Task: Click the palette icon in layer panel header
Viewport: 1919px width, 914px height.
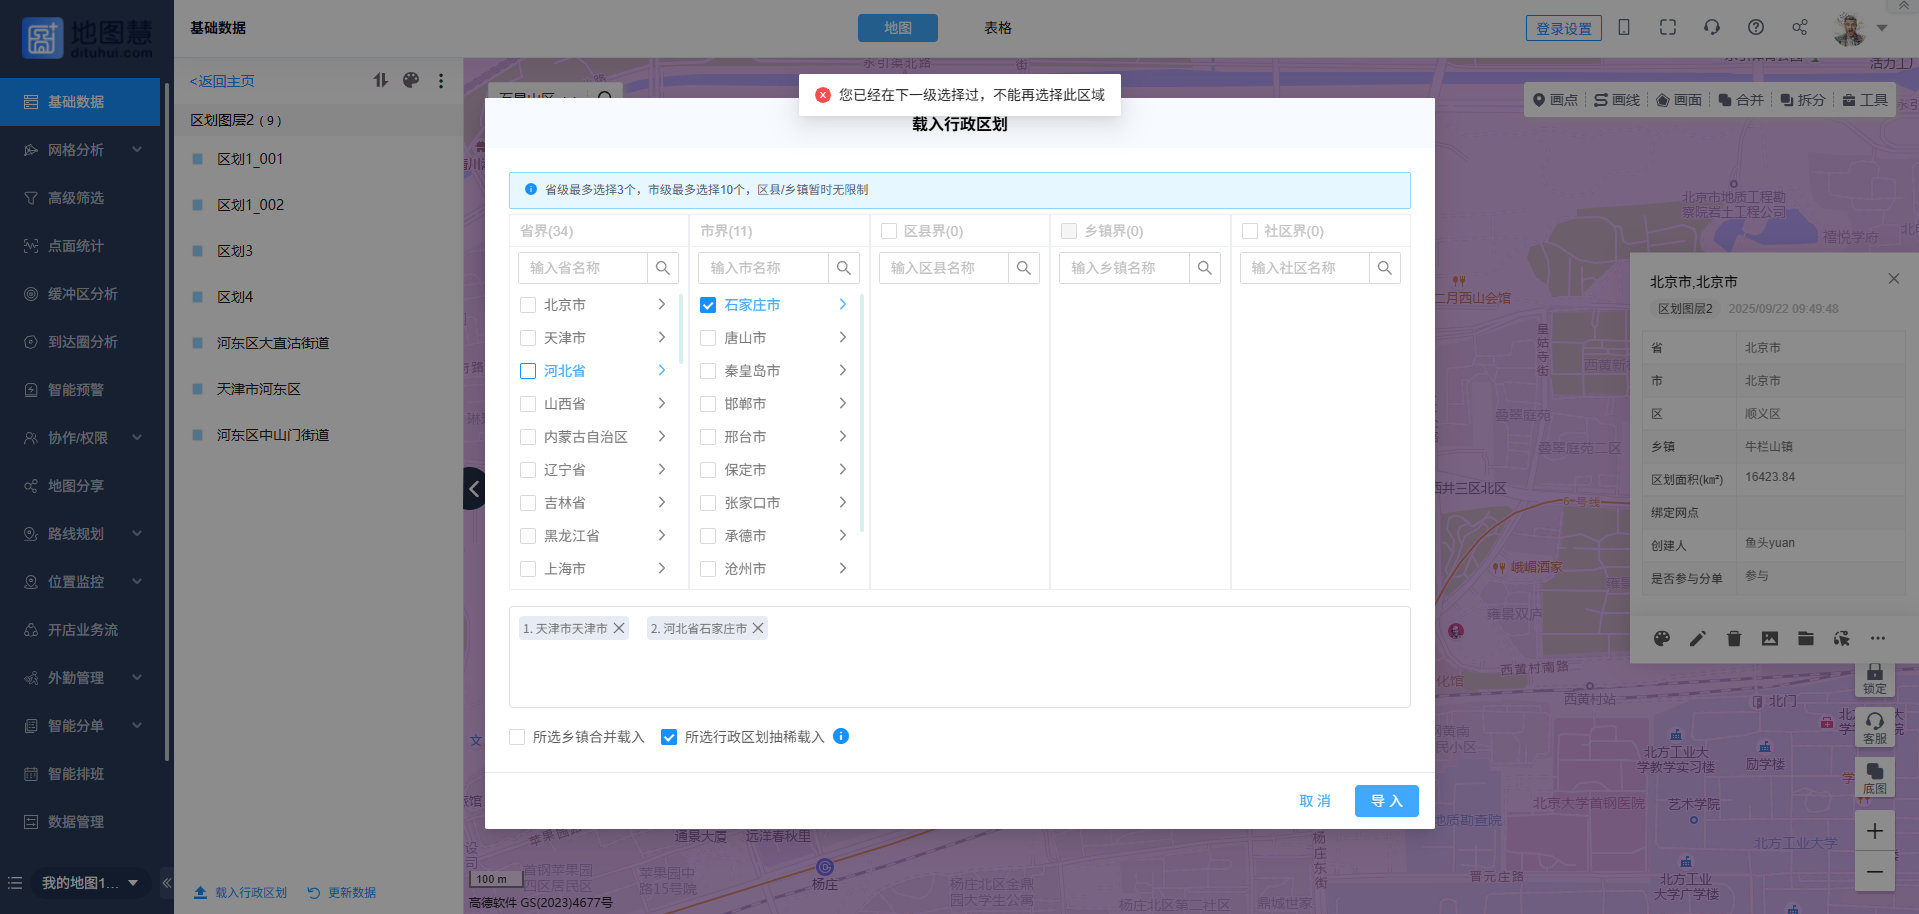Action: 411,80
